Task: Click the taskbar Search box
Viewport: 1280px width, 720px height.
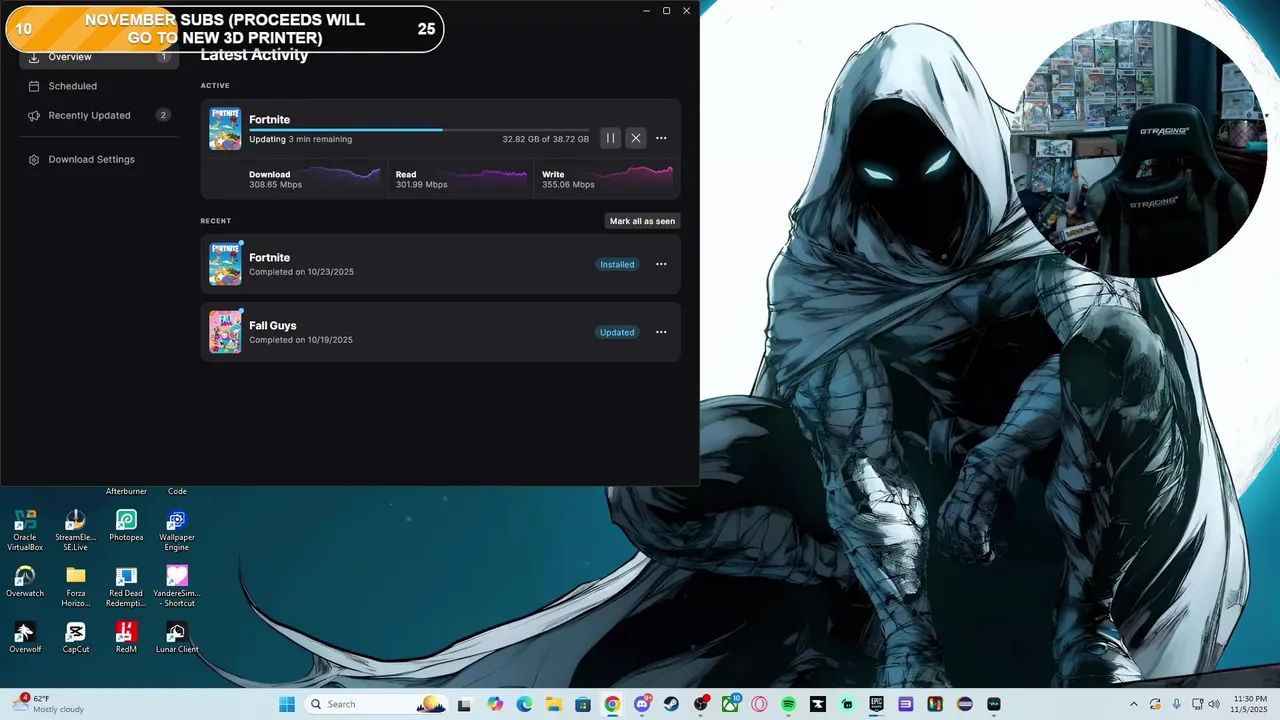Action: tap(377, 704)
